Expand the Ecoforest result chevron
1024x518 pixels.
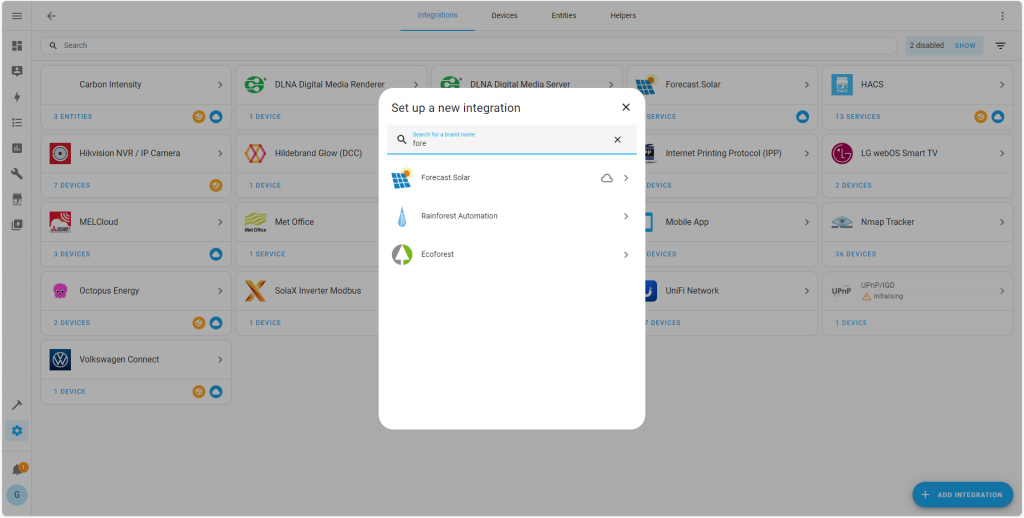pyautogui.click(x=626, y=255)
